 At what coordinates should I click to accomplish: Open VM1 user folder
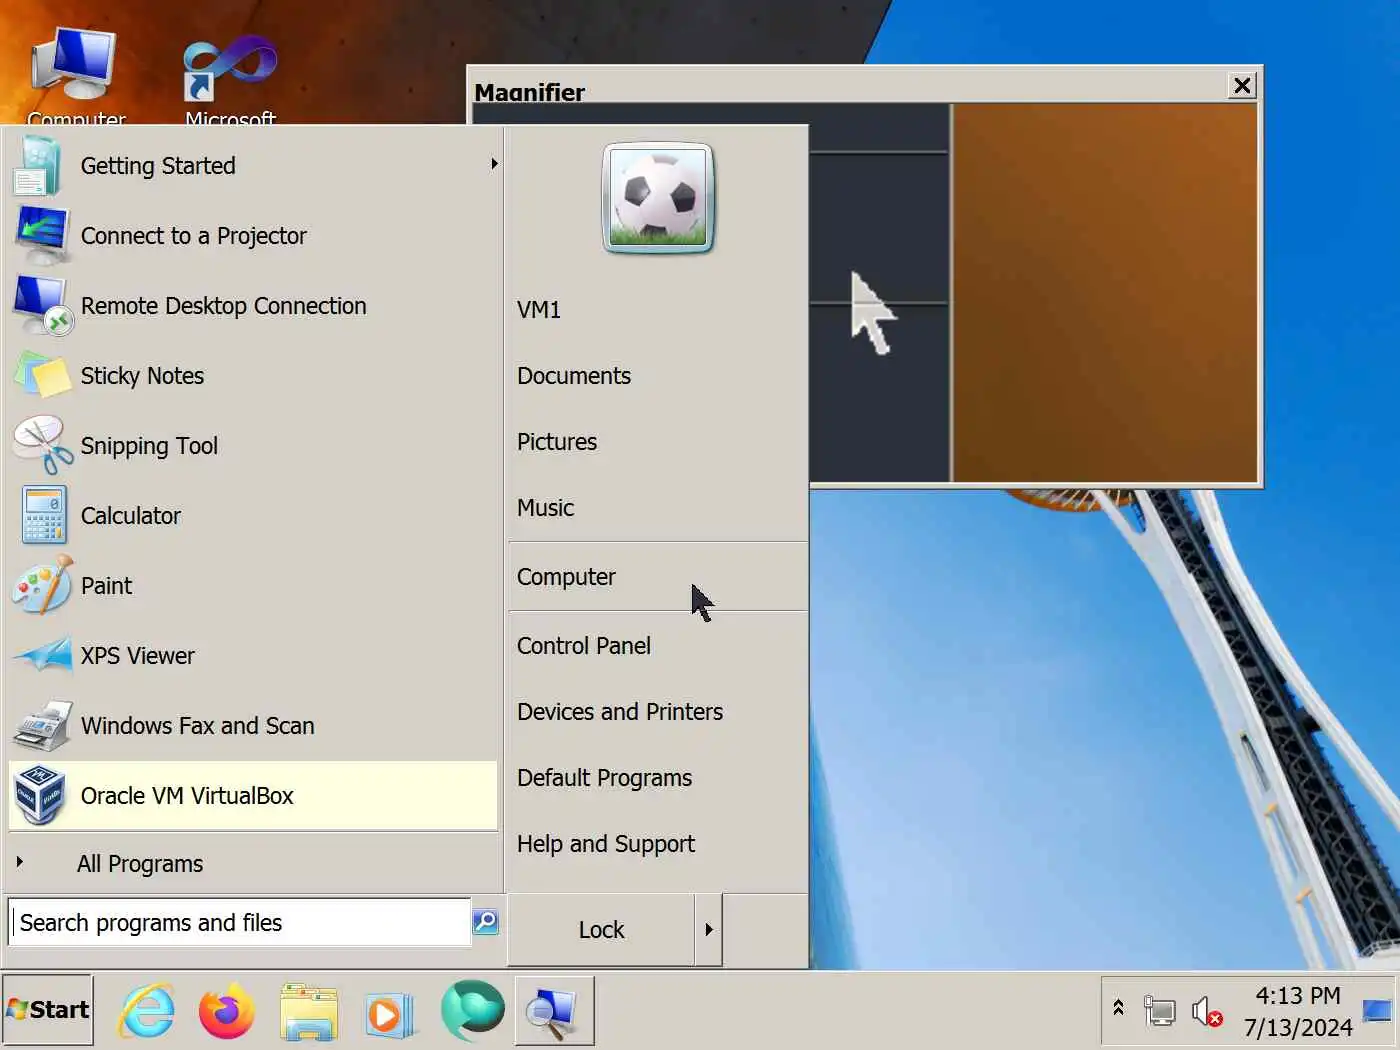(539, 310)
